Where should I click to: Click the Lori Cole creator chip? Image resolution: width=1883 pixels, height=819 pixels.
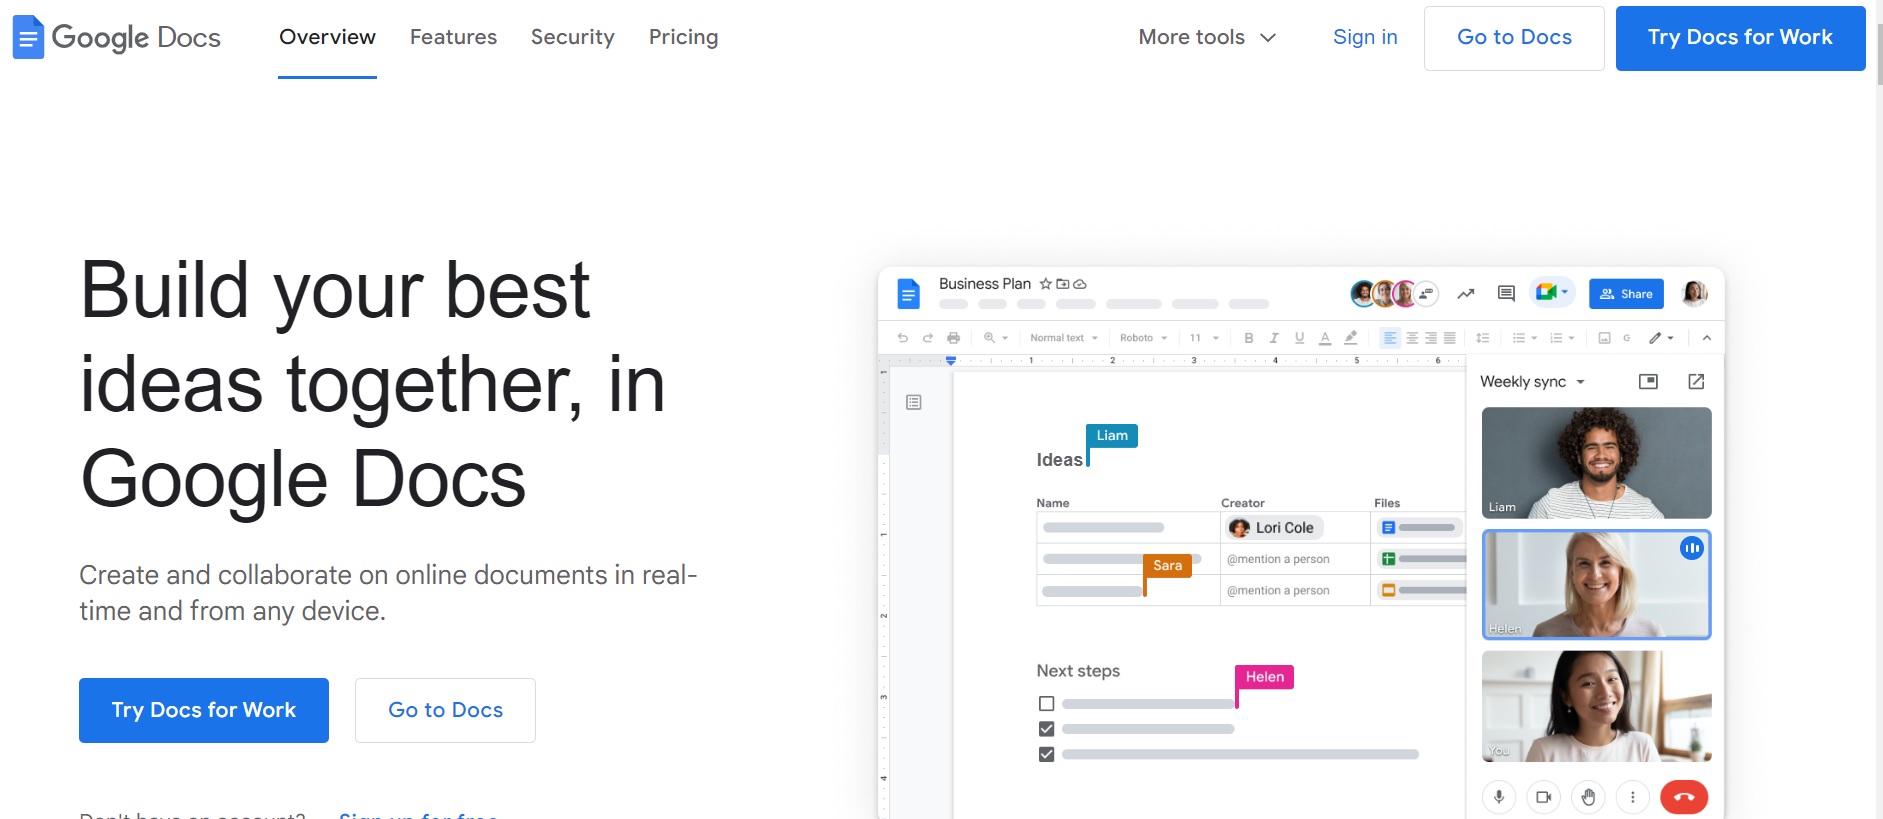(1273, 528)
